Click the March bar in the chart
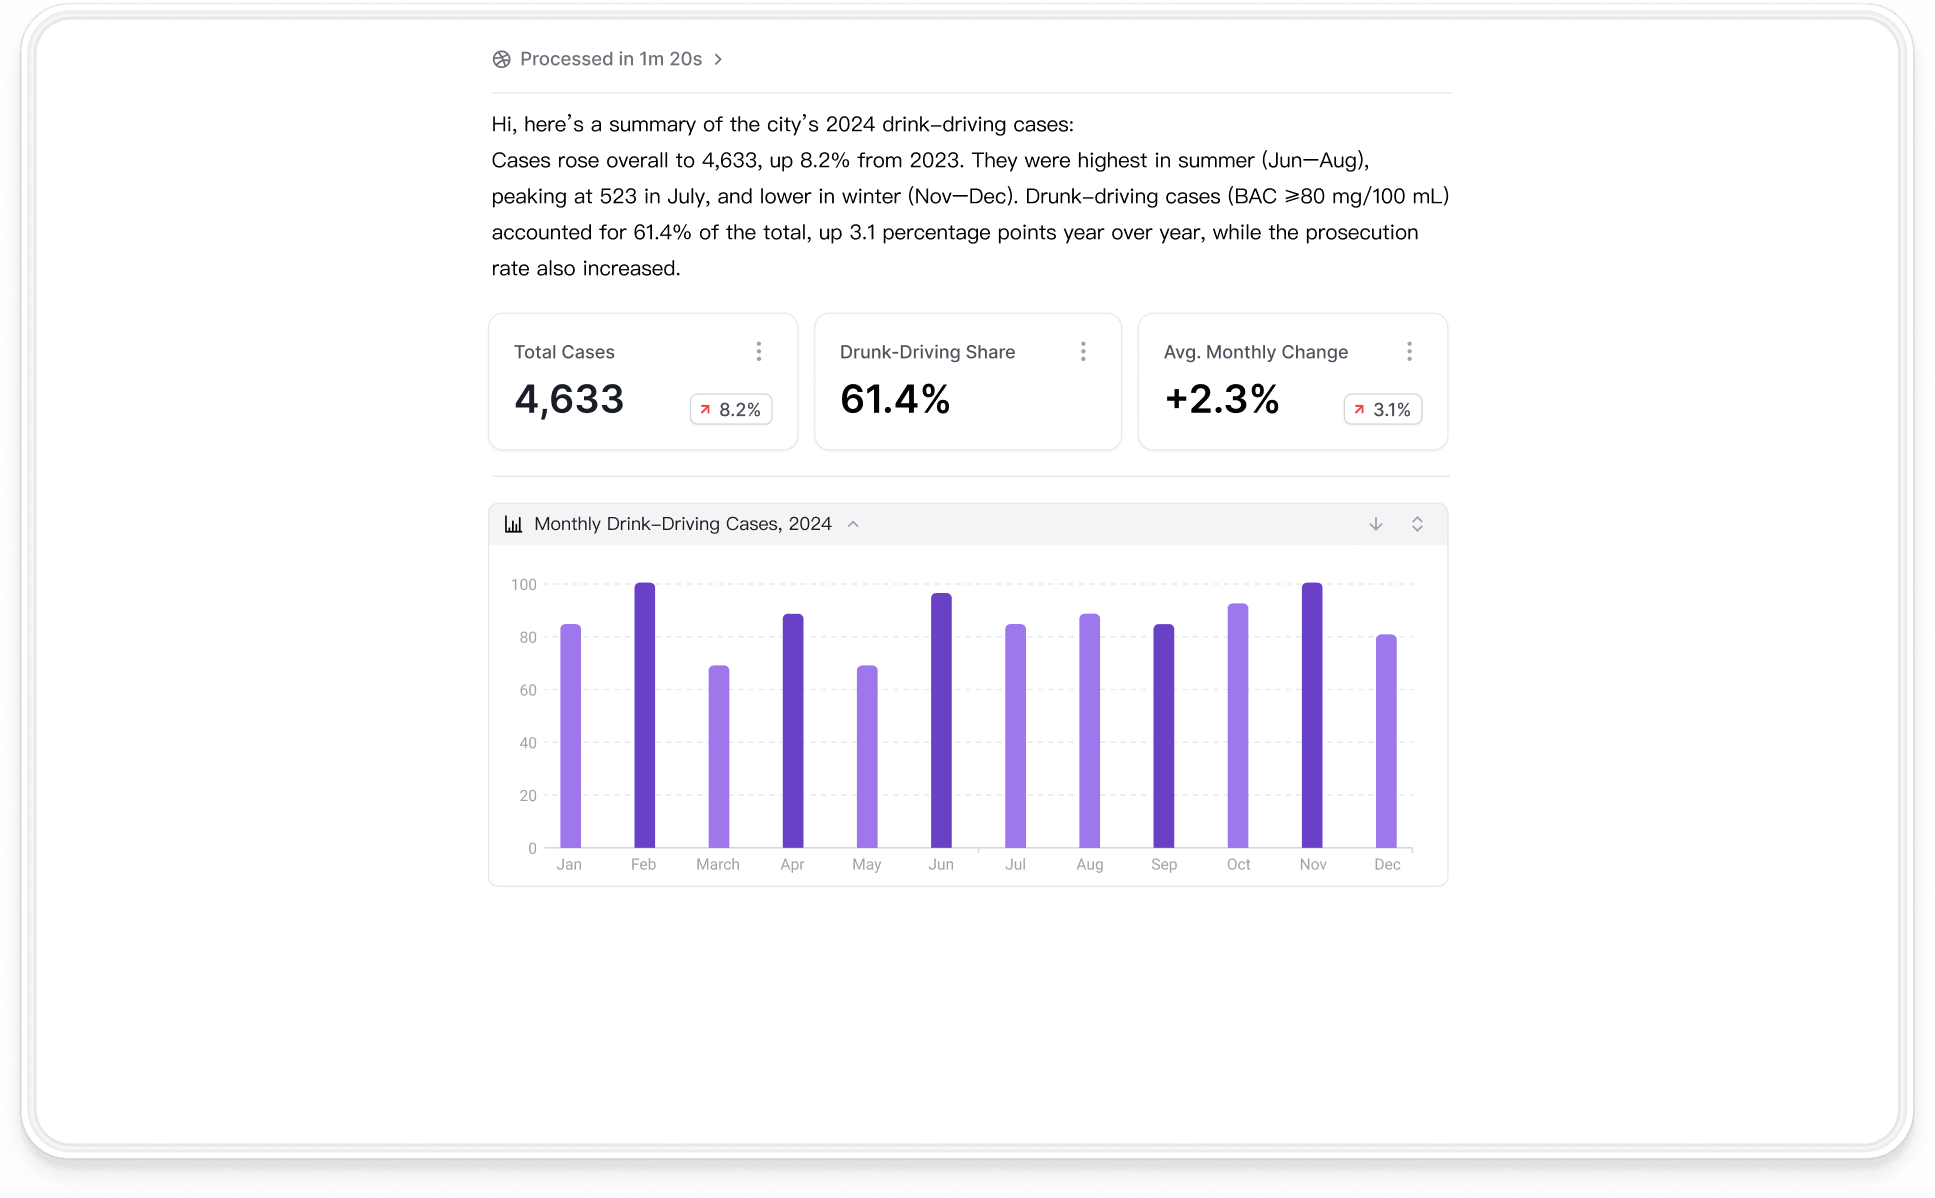Viewport: 1935px width, 1198px height. pos(719,757)
